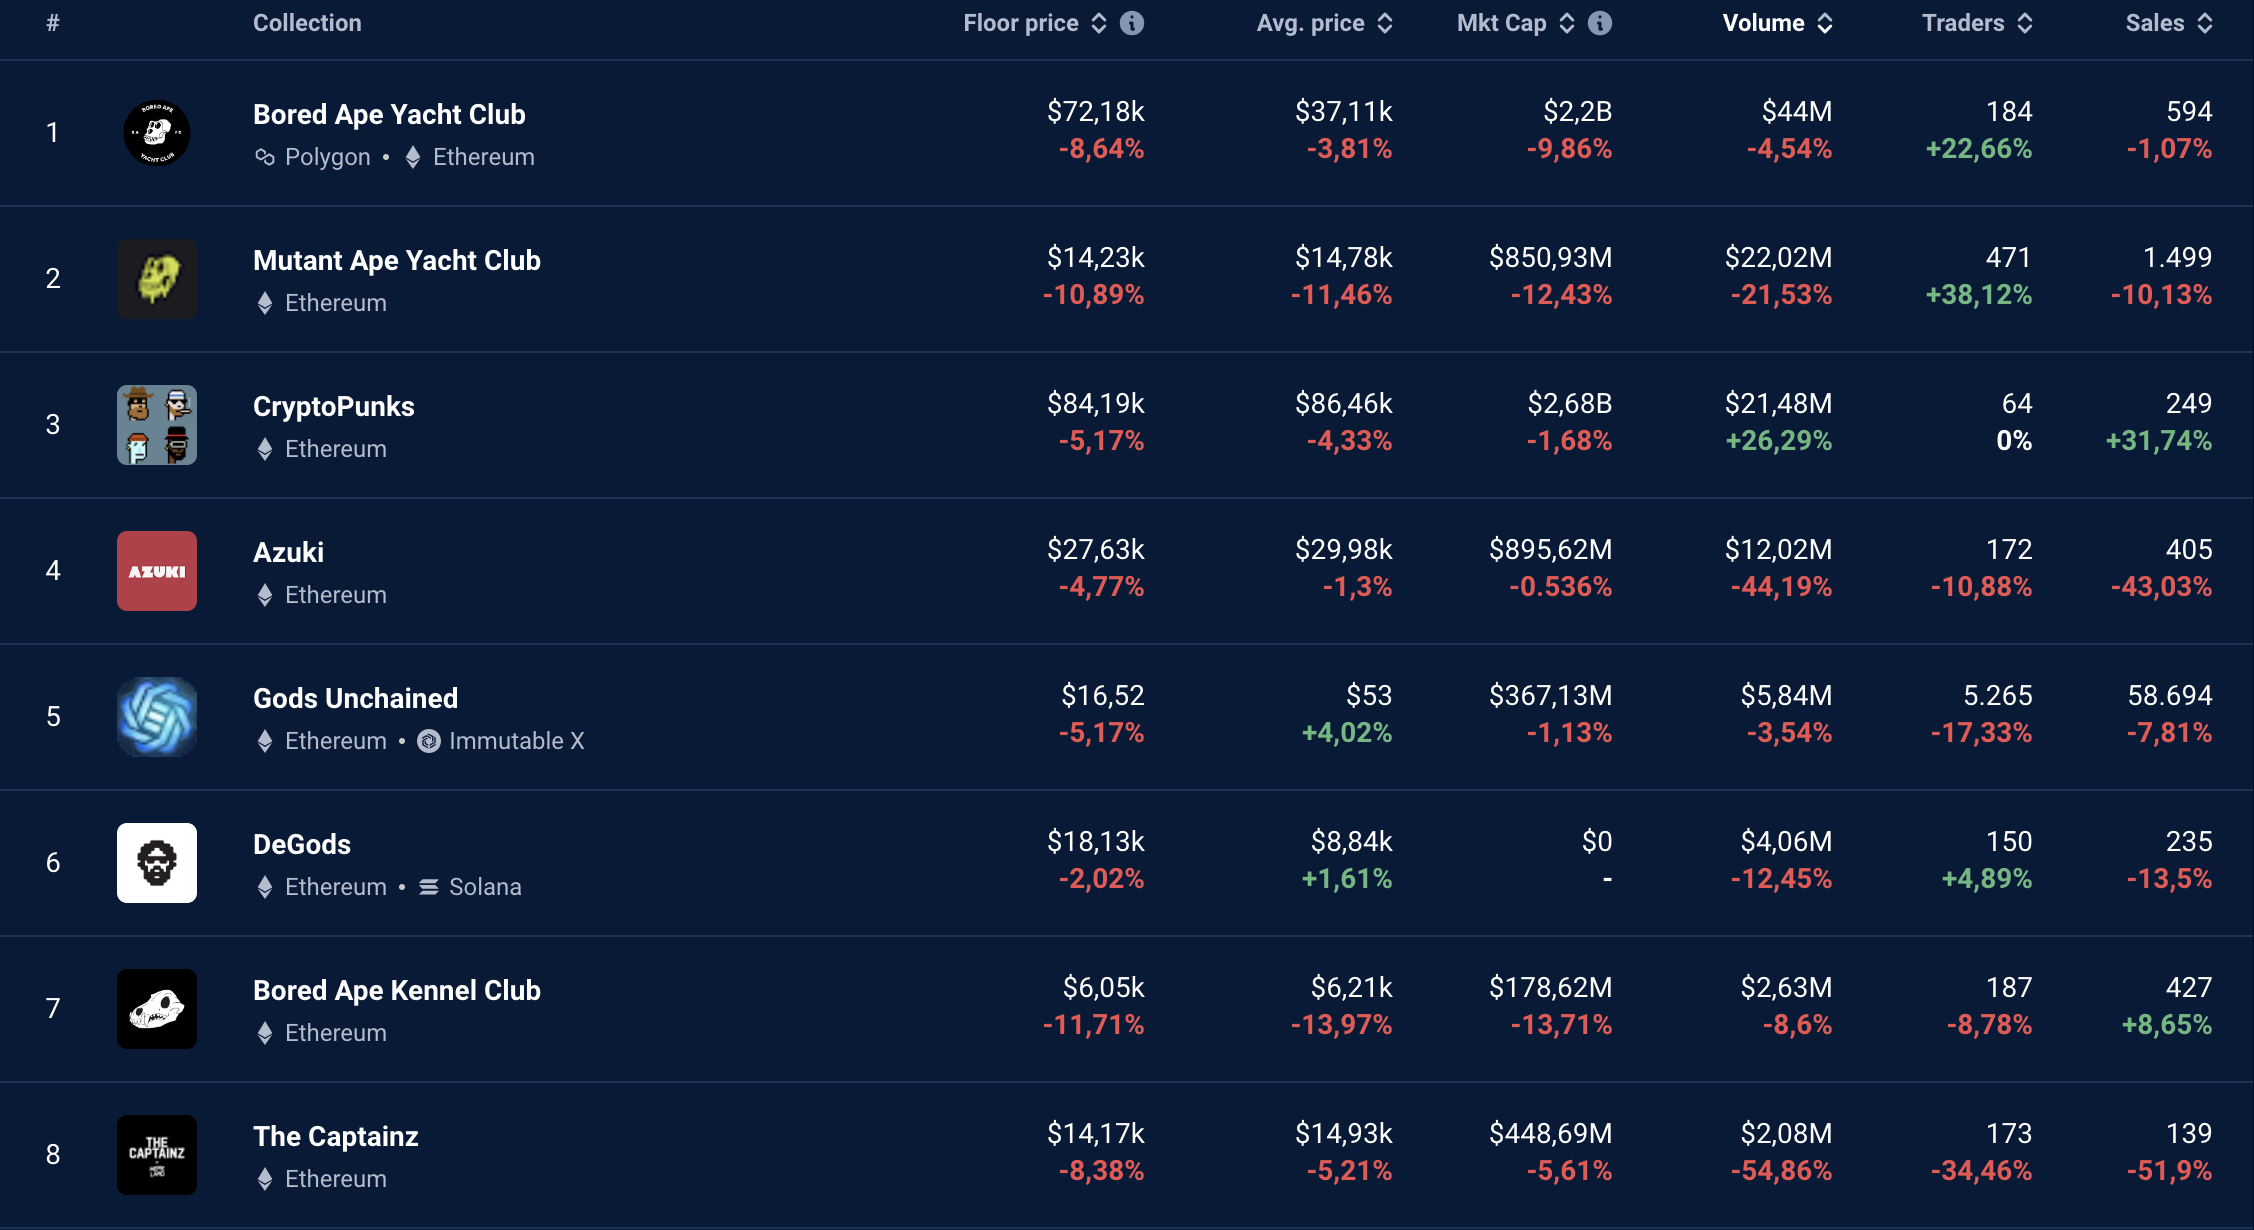Click the red Azuki logo

pos(157,571)
